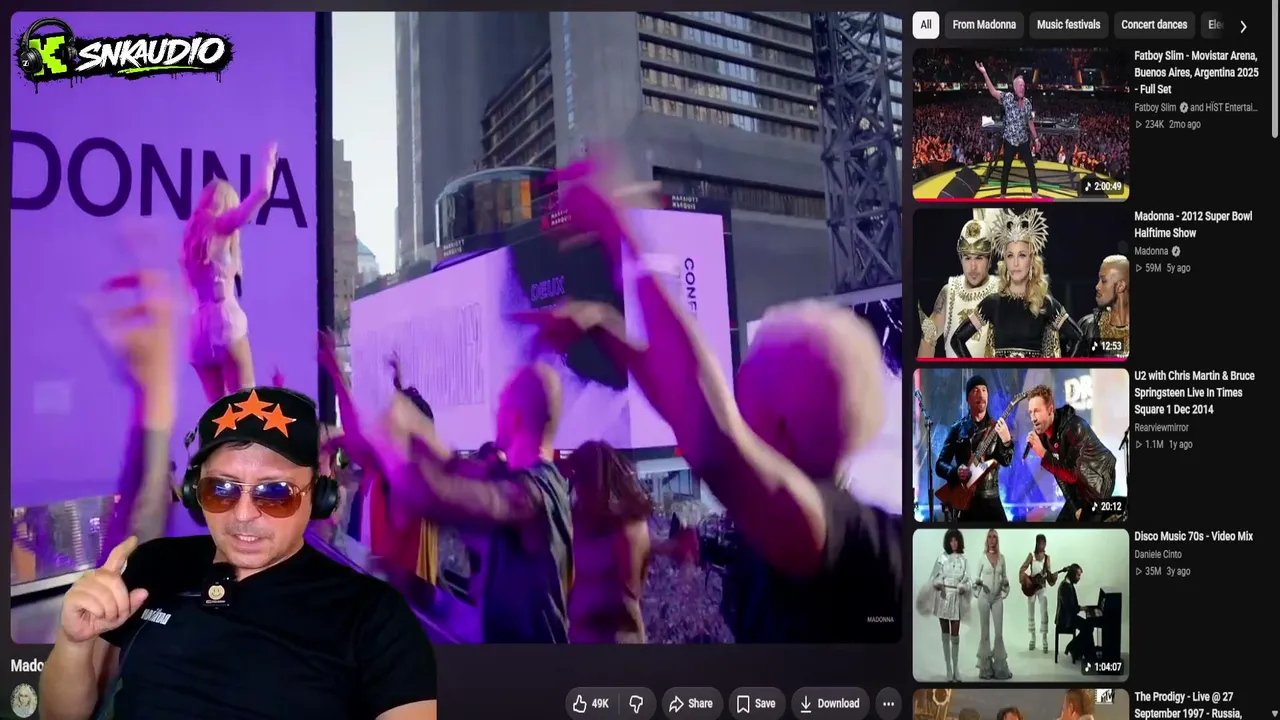Click "The Prodigy - Live @ 27 September 1997" title
Image resolution: width=1280 pixels, height=720 pixels.
point(1188,705)
